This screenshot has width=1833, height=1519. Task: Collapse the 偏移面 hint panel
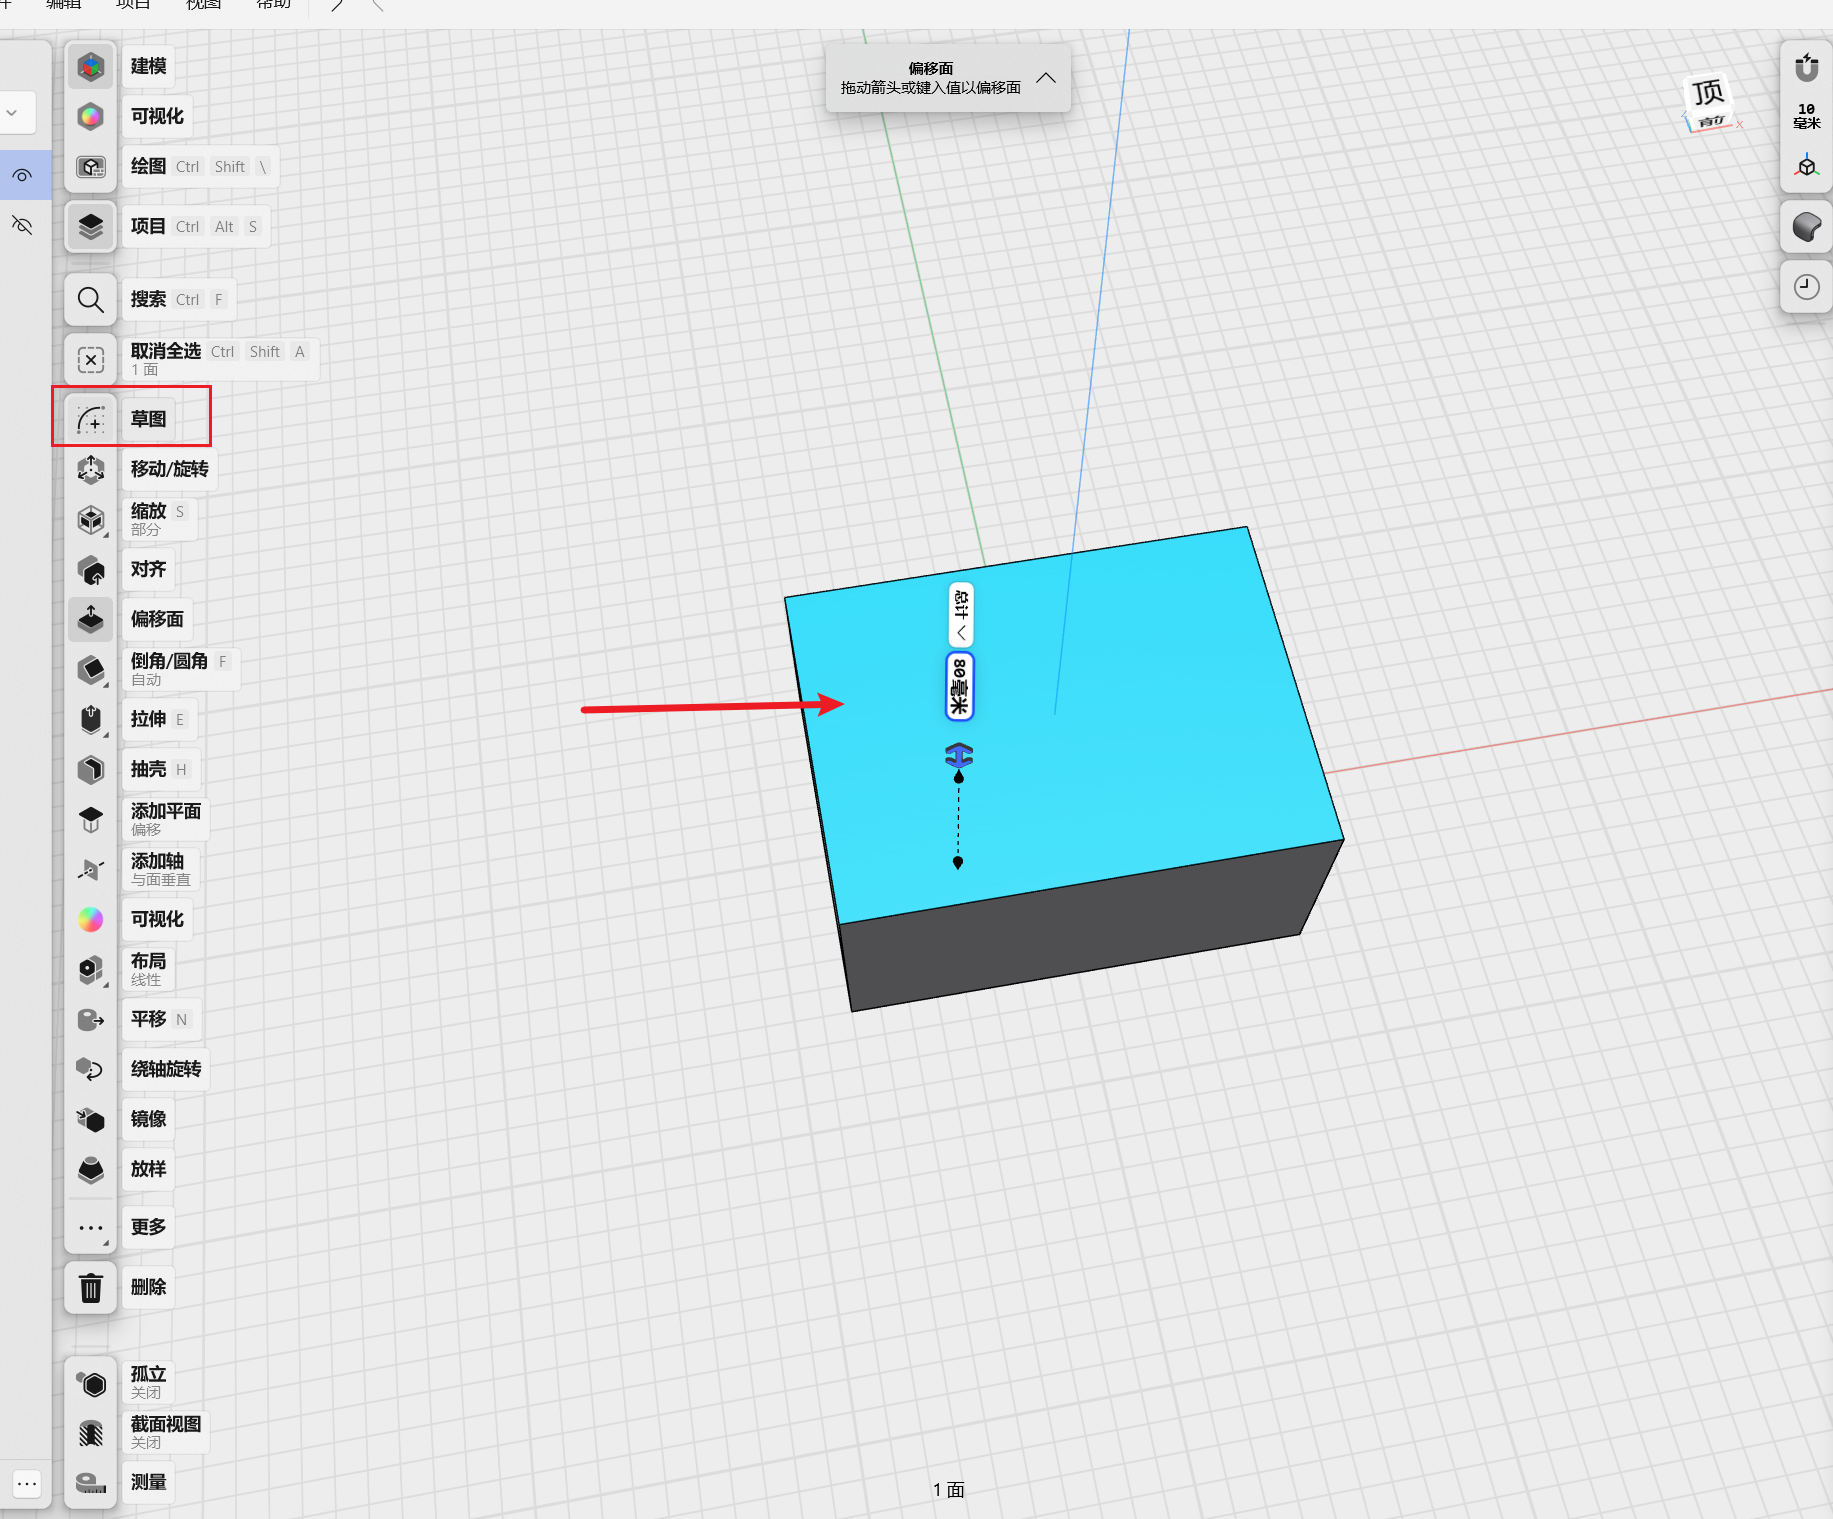click(1046, 78)
